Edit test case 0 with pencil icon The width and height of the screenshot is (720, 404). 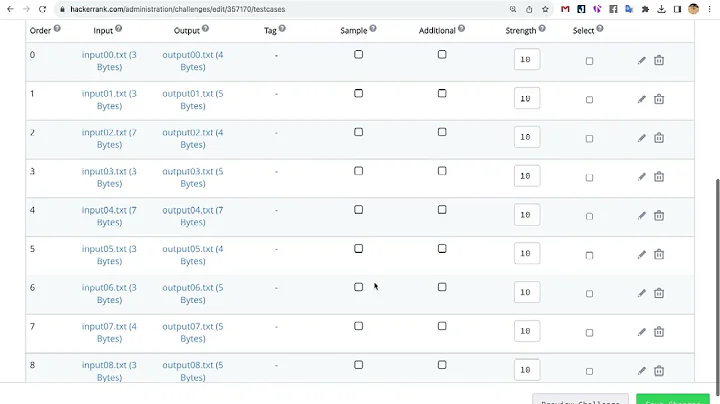(642, 60)
